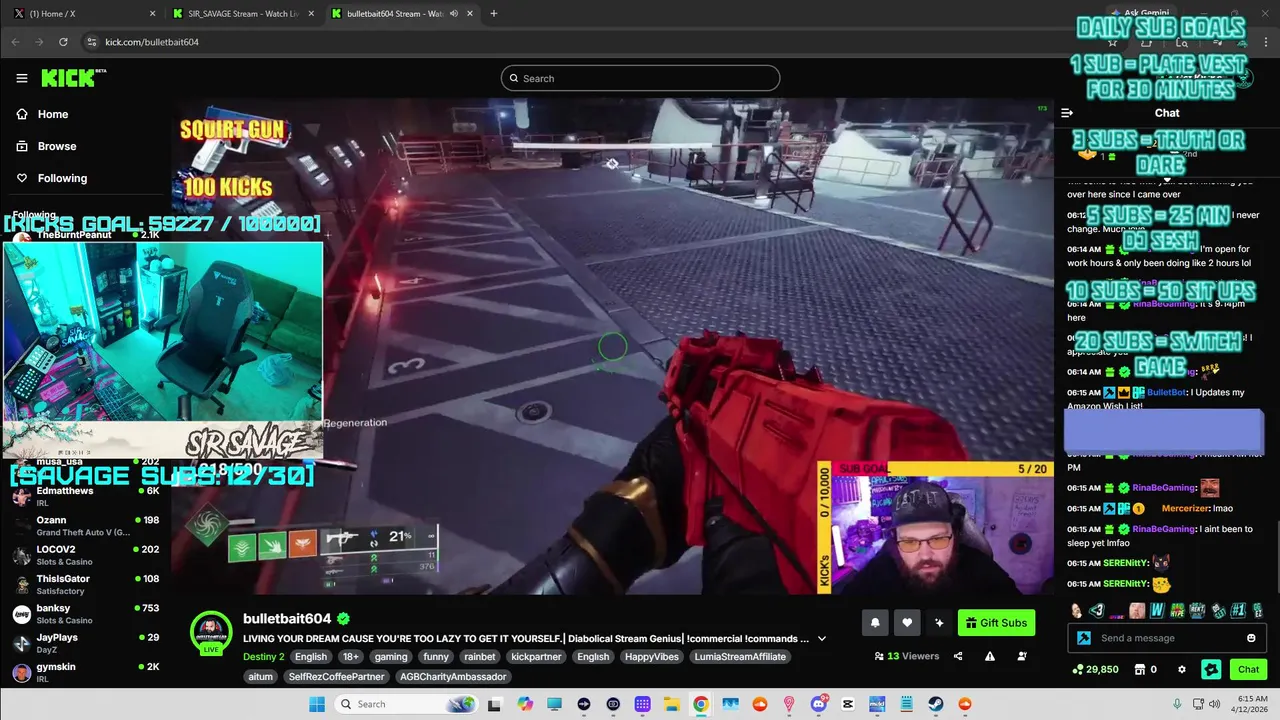Open banksy channel in sidebar
The image size is (1280, 720).
86,614
